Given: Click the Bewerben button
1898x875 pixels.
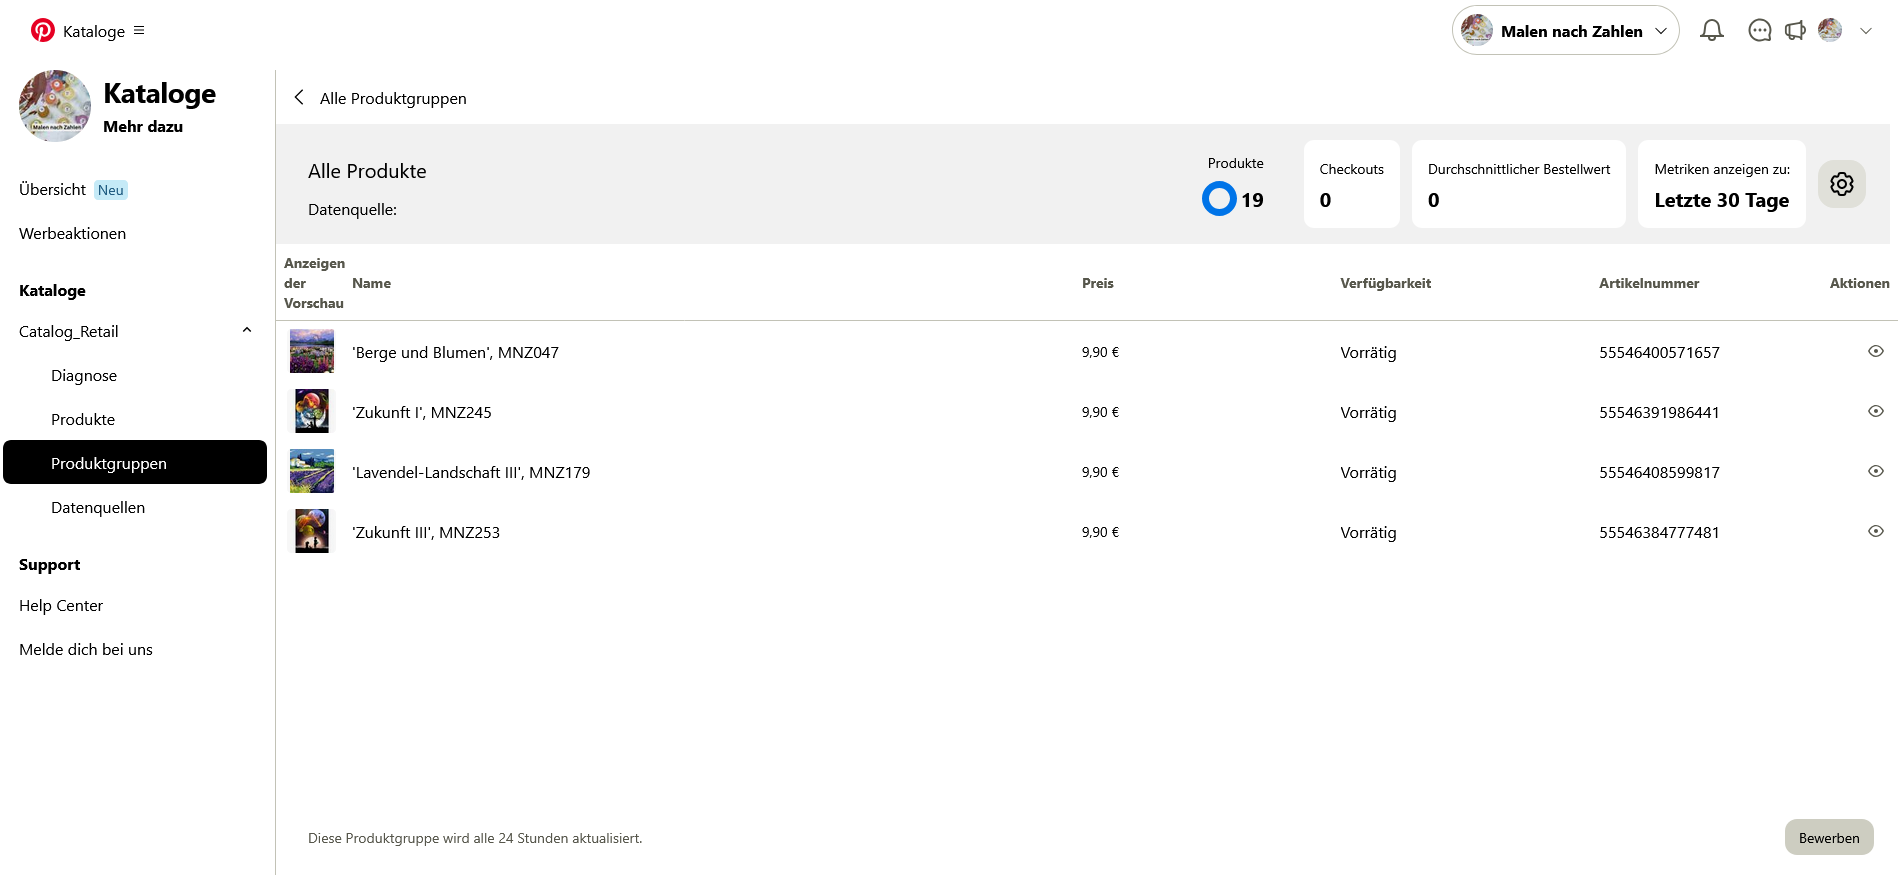Looking at the screenshot, I should (1829, 838).
